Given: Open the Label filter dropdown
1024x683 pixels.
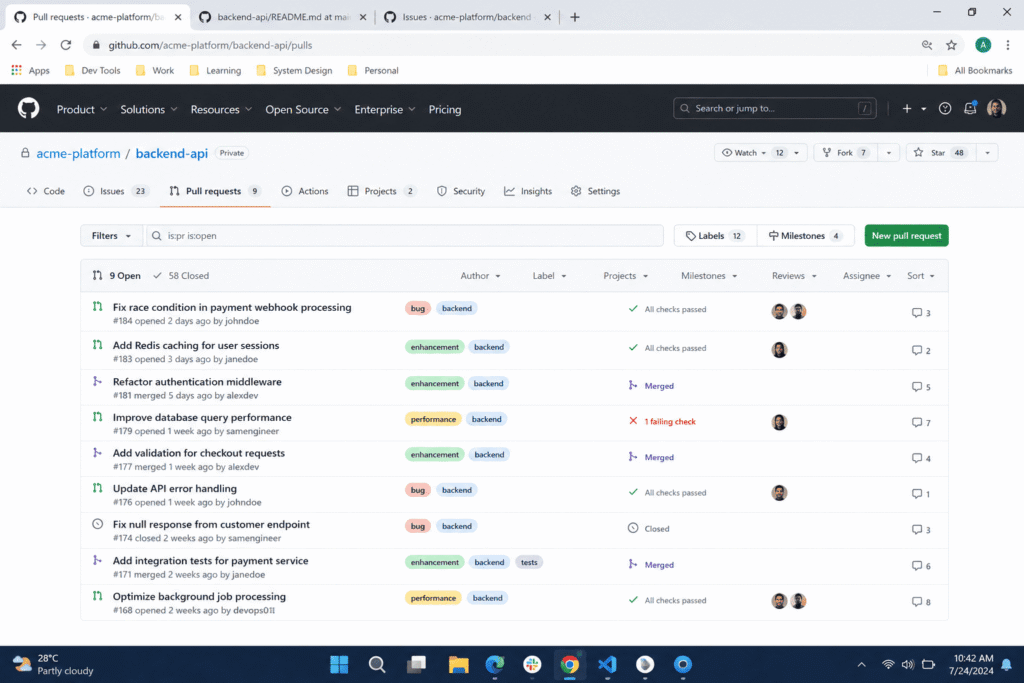Looking at the screenshot, I should coord(549,276).
